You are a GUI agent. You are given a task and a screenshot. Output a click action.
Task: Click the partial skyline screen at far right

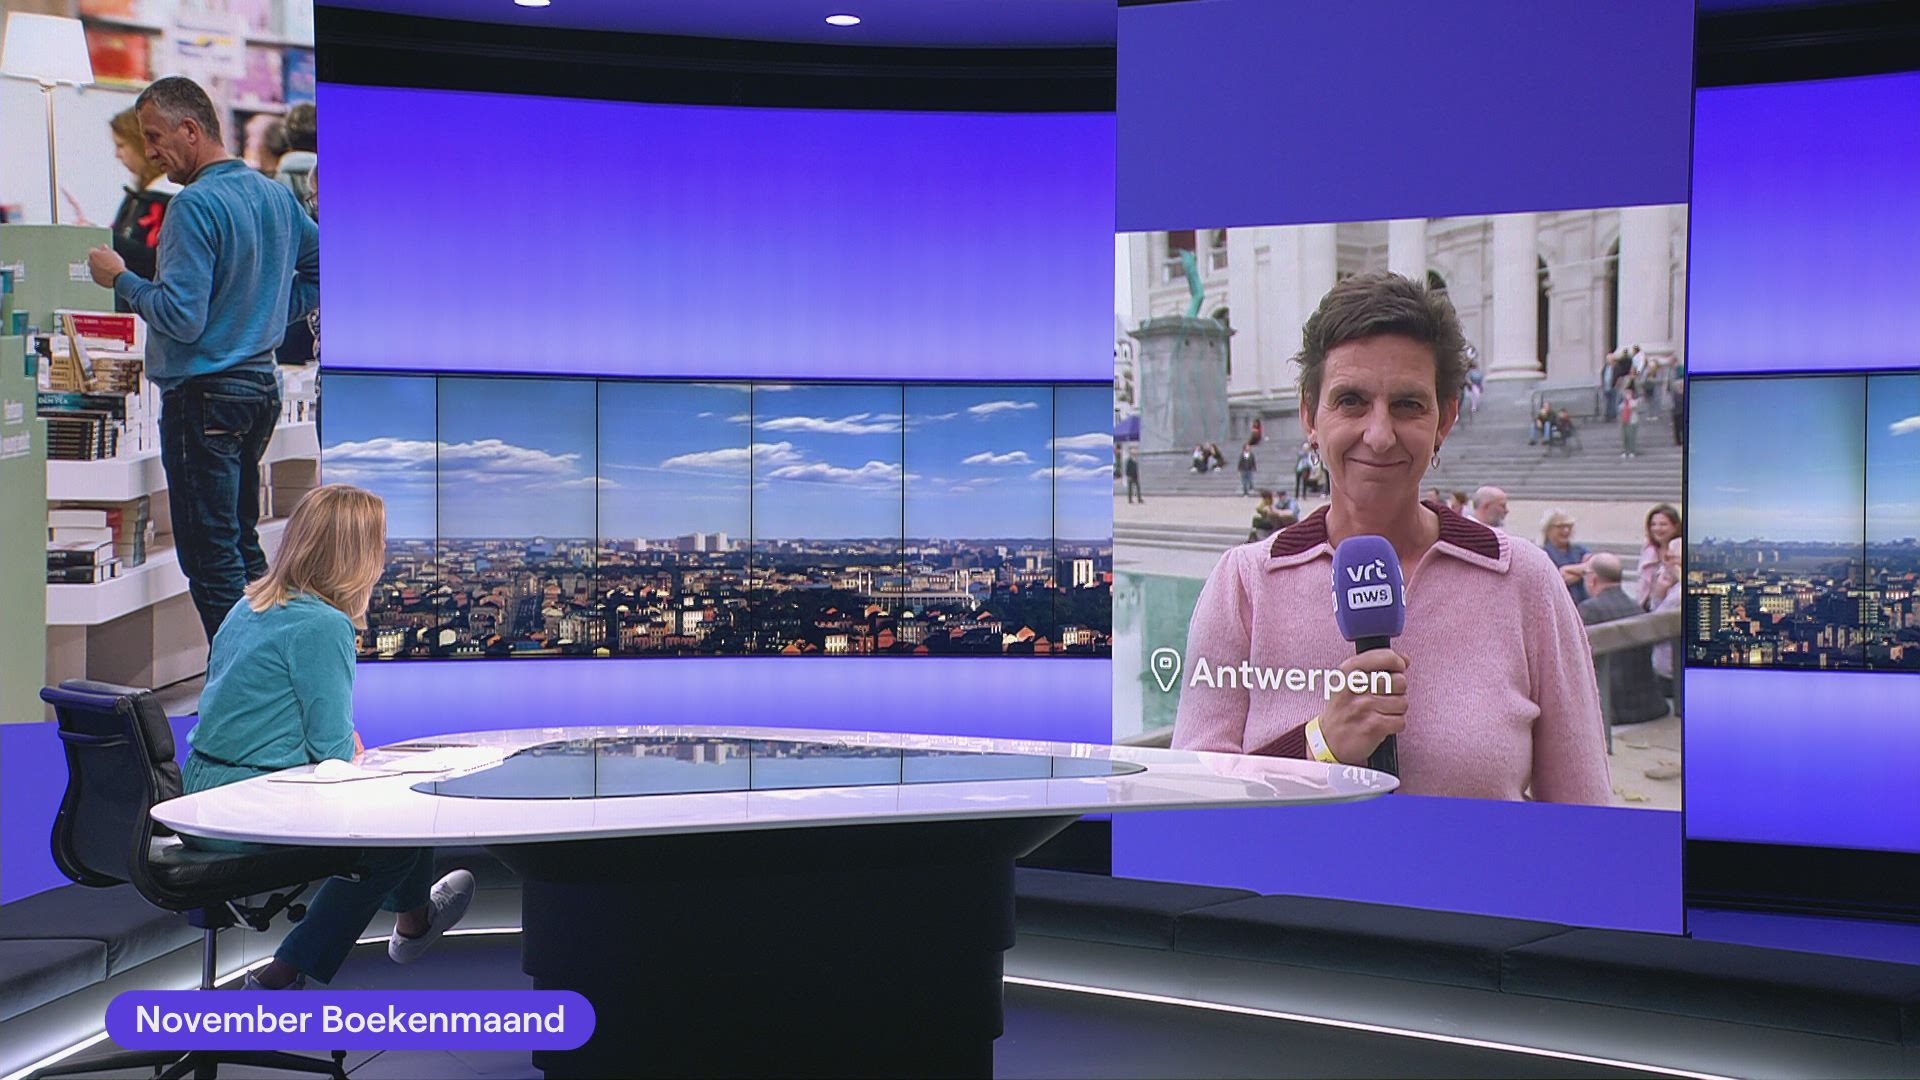click(x=1805, y=520)
